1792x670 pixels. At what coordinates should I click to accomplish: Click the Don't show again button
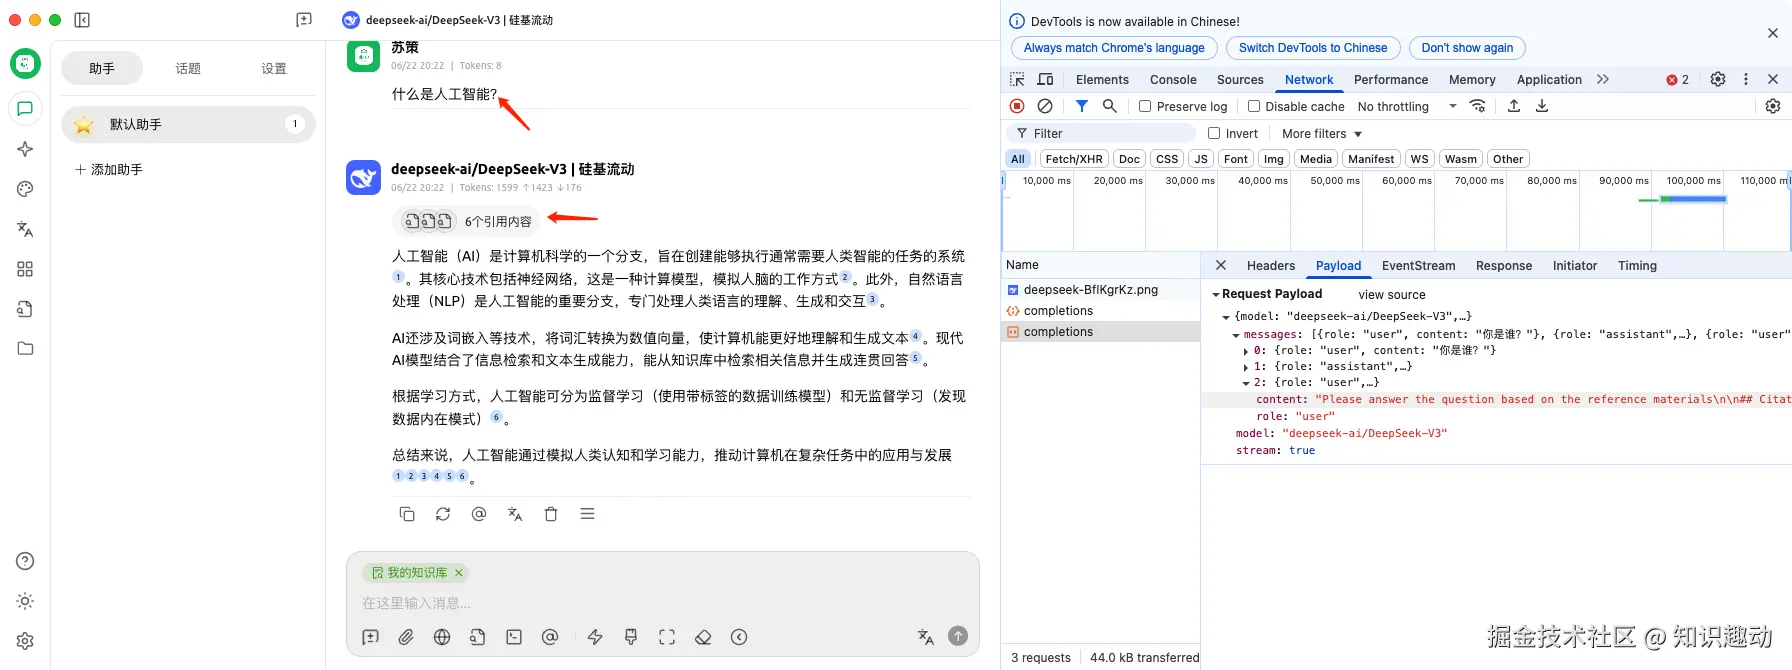(x=1467, y=48)
